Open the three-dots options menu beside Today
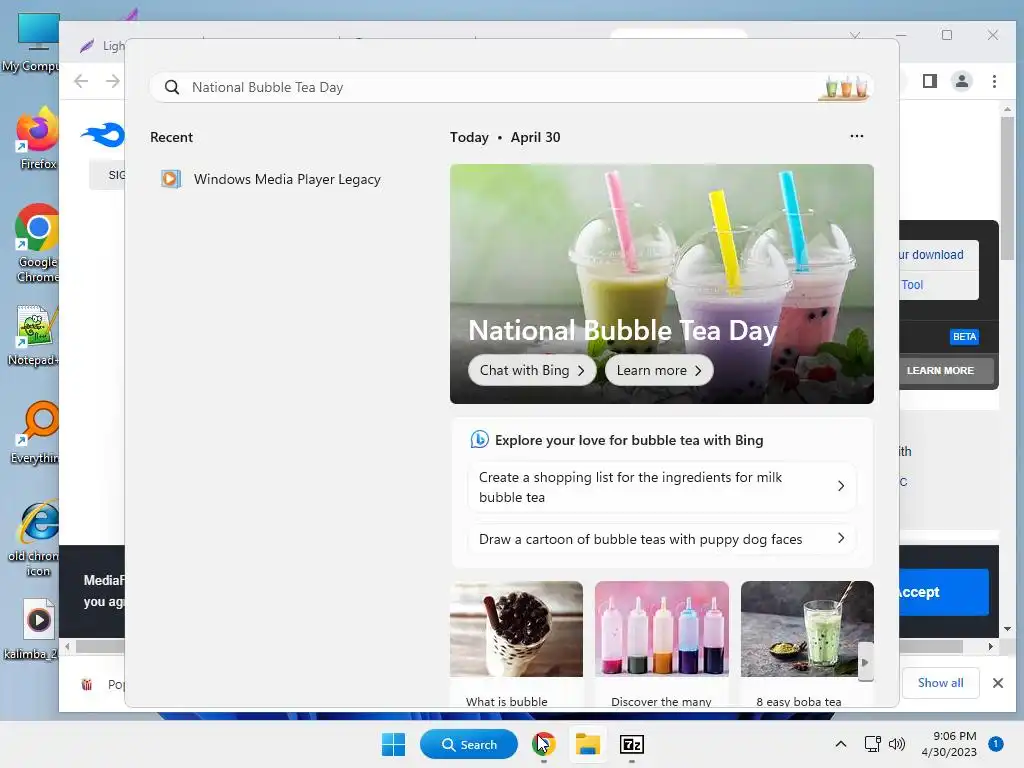The width and height of the screenshot is (1024, 768). [x=857, y=136]
